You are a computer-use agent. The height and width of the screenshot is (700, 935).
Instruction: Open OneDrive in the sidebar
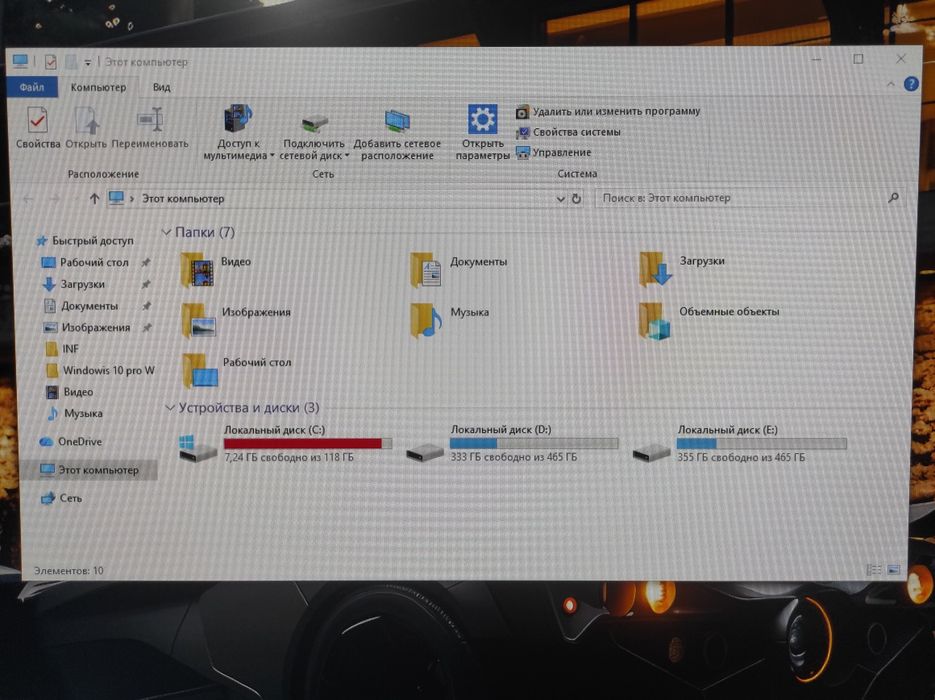click(x=80, y=442)
